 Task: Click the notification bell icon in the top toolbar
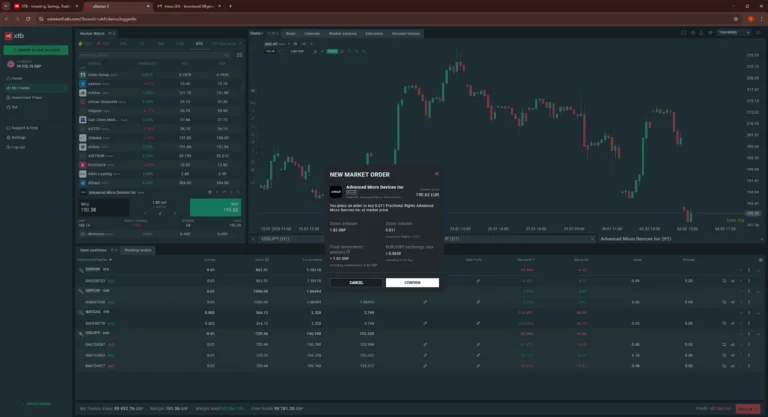pos(701,33)
